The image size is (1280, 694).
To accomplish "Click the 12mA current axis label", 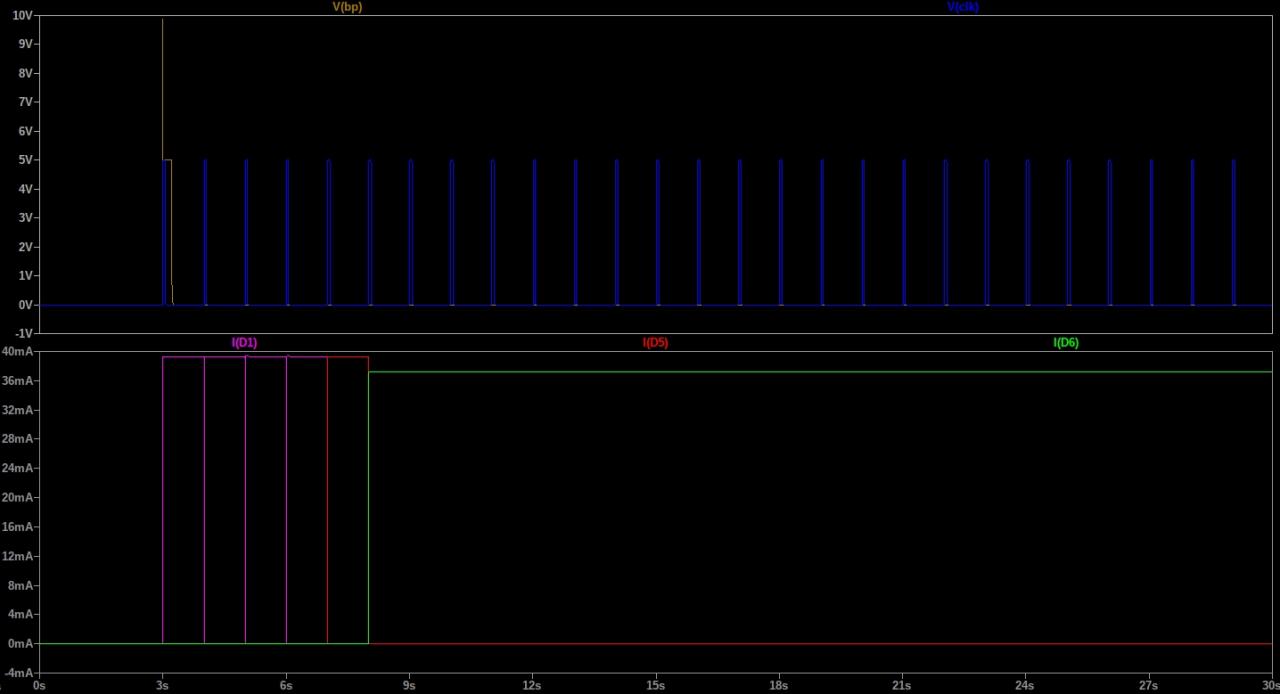I will pyautogui.click(x=18, y=556).
